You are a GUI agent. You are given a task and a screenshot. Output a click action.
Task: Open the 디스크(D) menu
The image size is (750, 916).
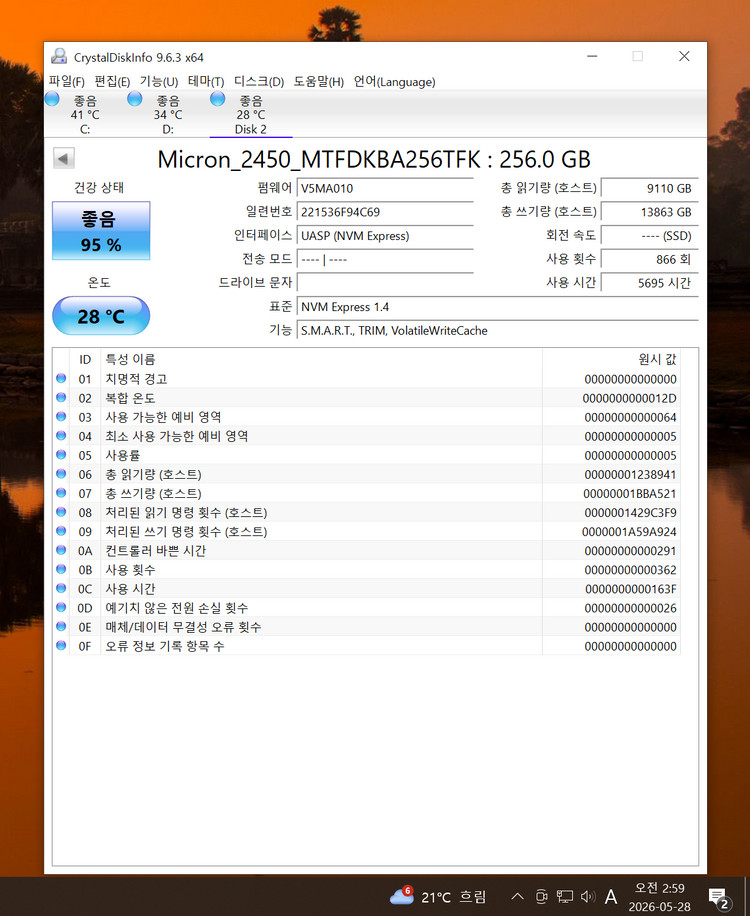coord(259,81)
